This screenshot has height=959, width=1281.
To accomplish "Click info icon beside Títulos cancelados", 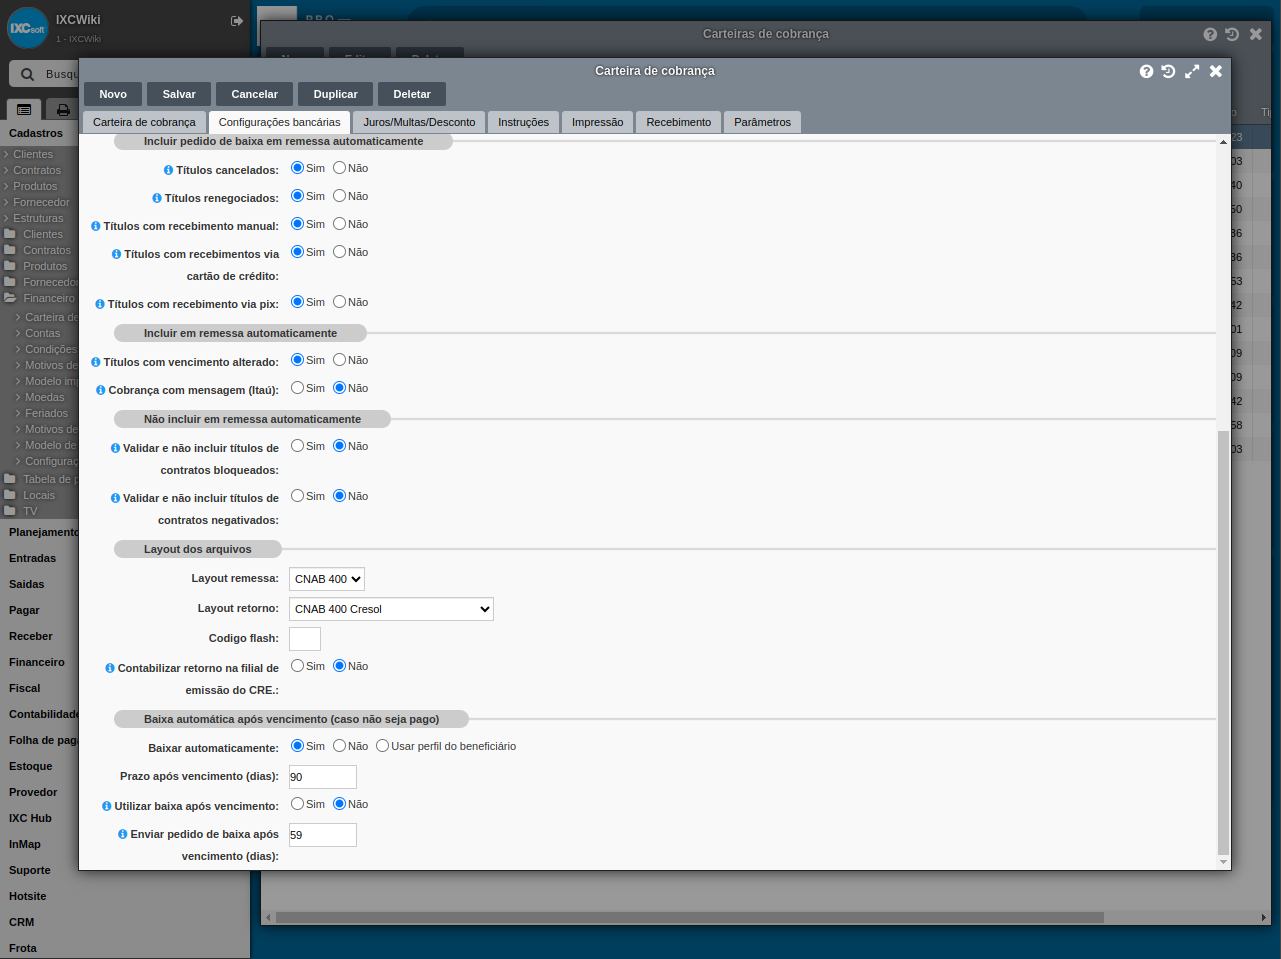I will [168, 170].
